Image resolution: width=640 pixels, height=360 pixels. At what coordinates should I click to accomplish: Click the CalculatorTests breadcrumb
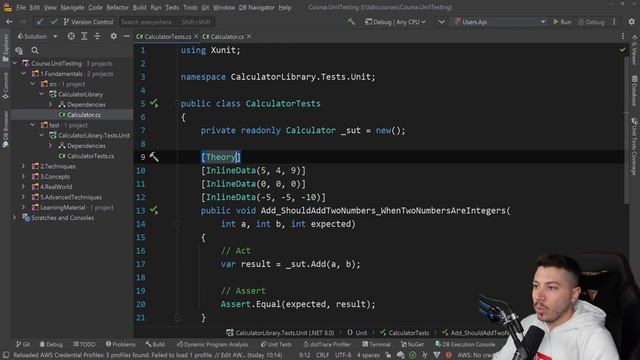pos(404,333)
